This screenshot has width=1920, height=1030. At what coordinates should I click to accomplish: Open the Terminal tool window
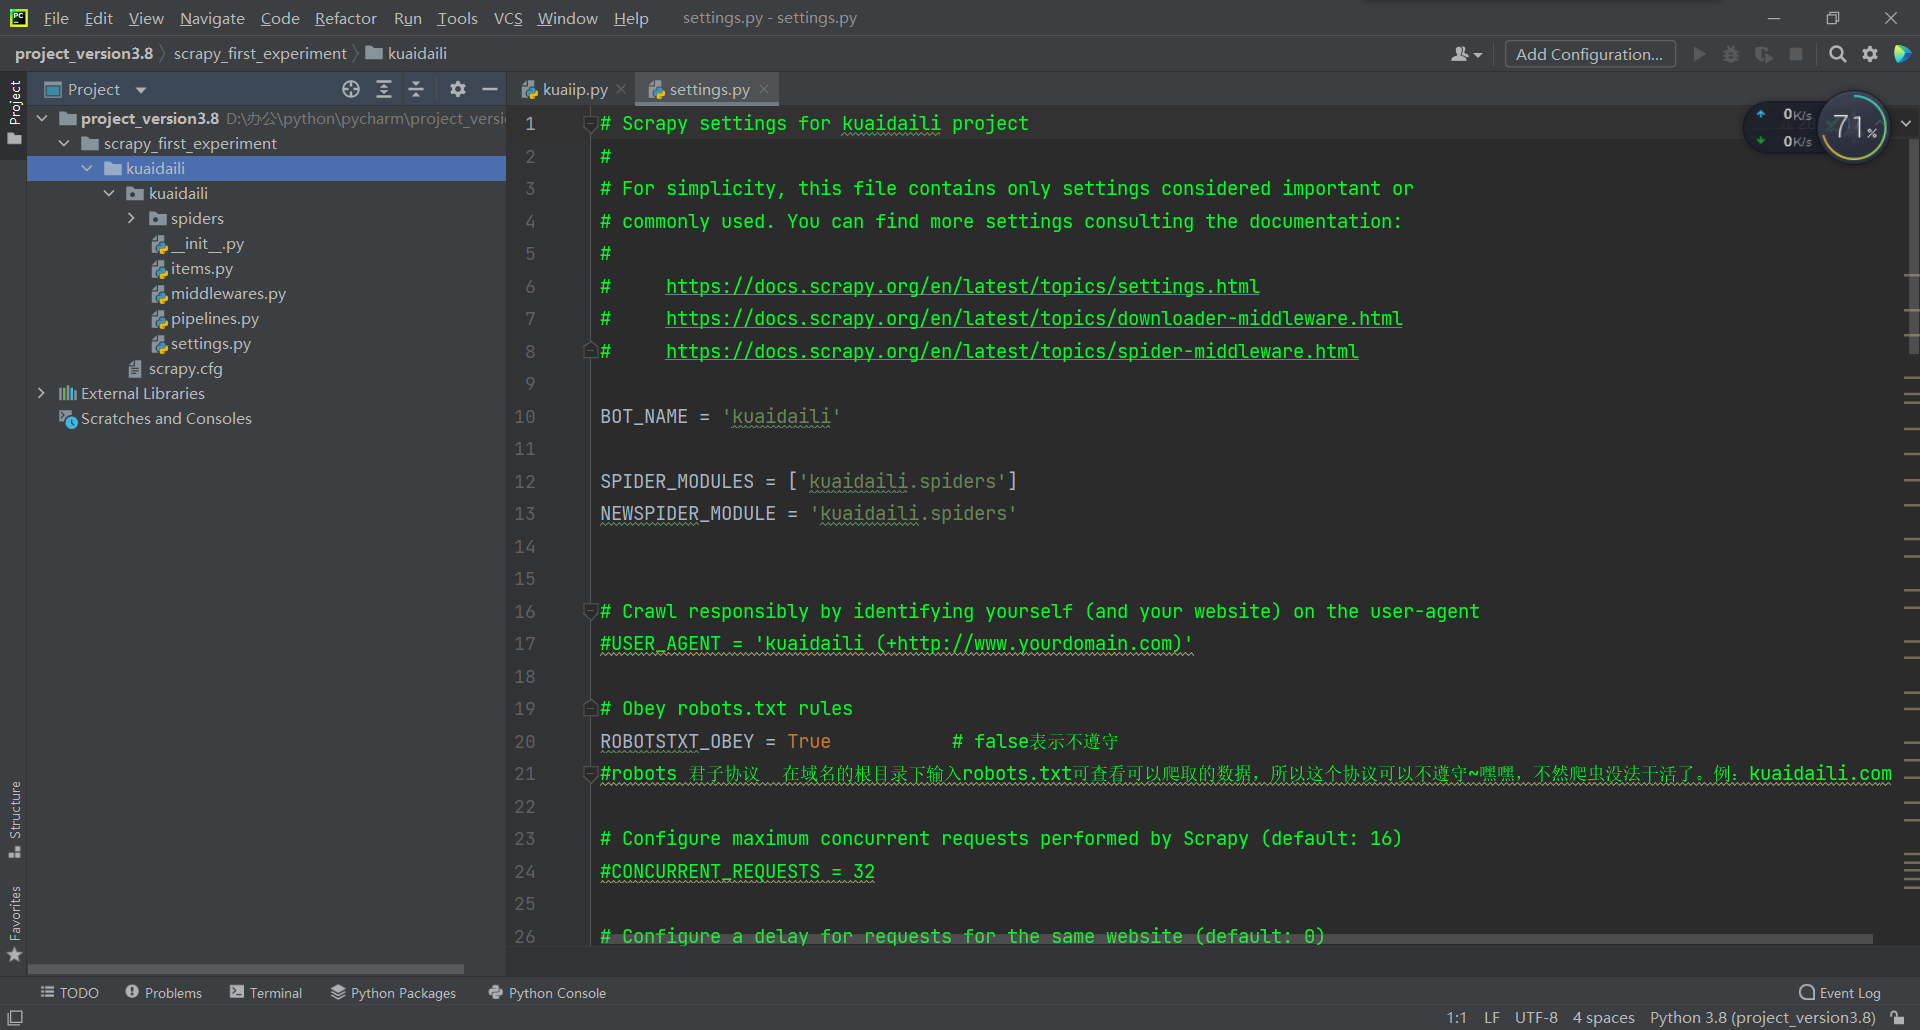(266, 992)
